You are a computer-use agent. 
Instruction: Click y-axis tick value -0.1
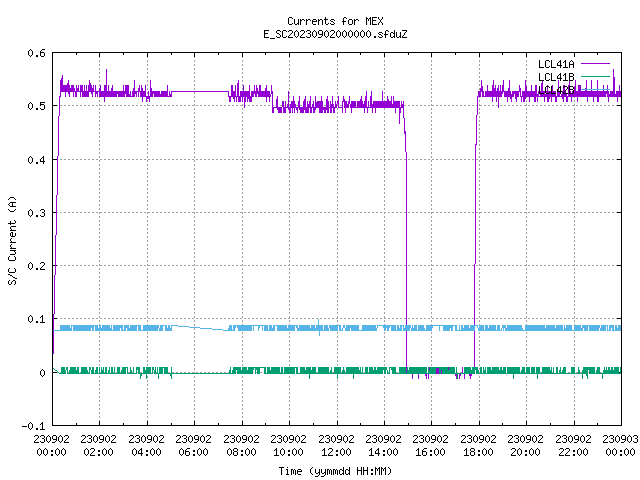33,426
